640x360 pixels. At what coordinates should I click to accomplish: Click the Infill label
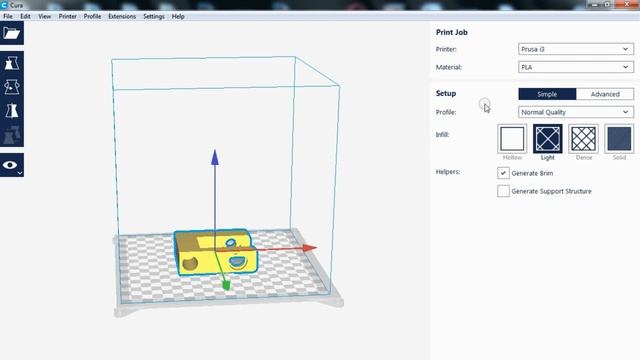tap(442, 134)
